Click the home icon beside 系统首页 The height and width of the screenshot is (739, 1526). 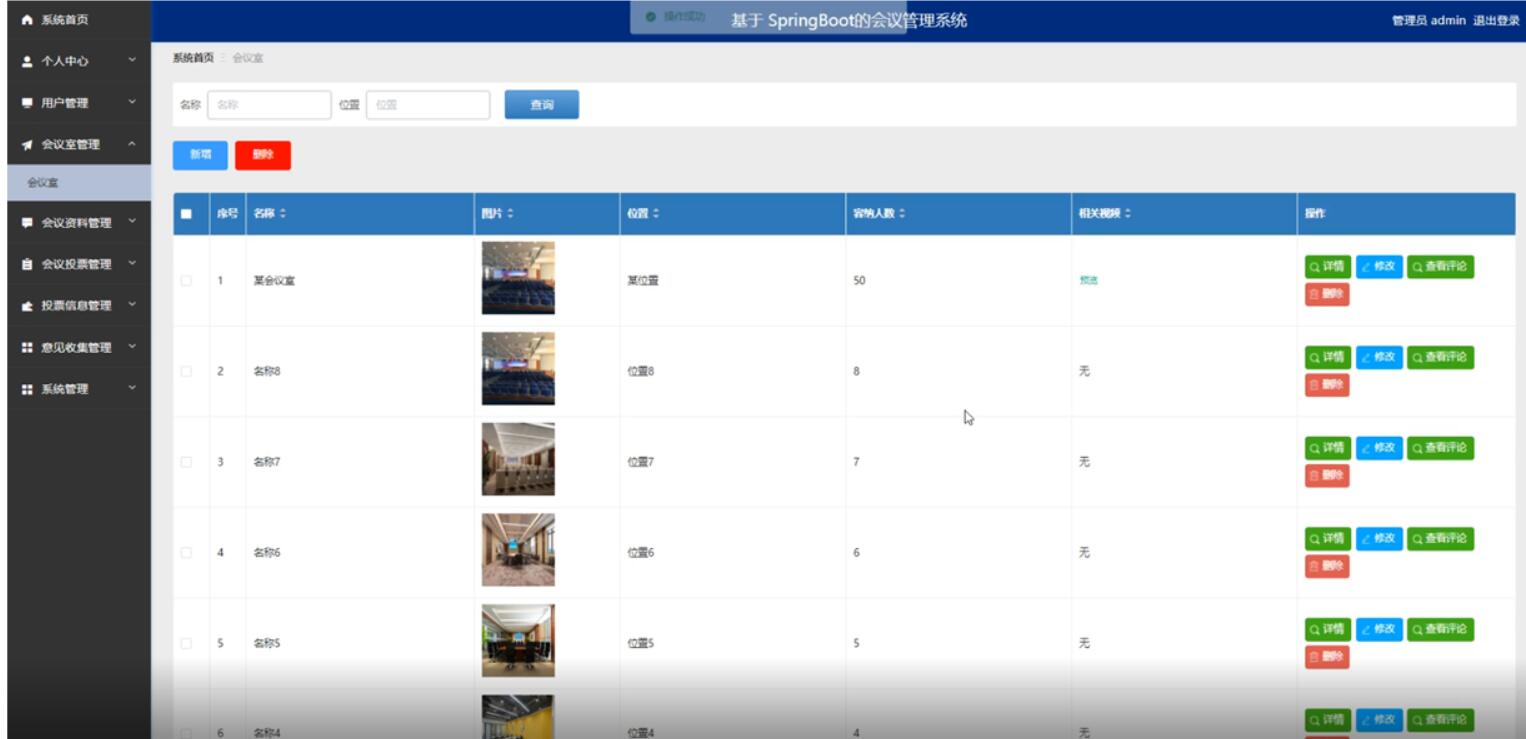(27, 20)
